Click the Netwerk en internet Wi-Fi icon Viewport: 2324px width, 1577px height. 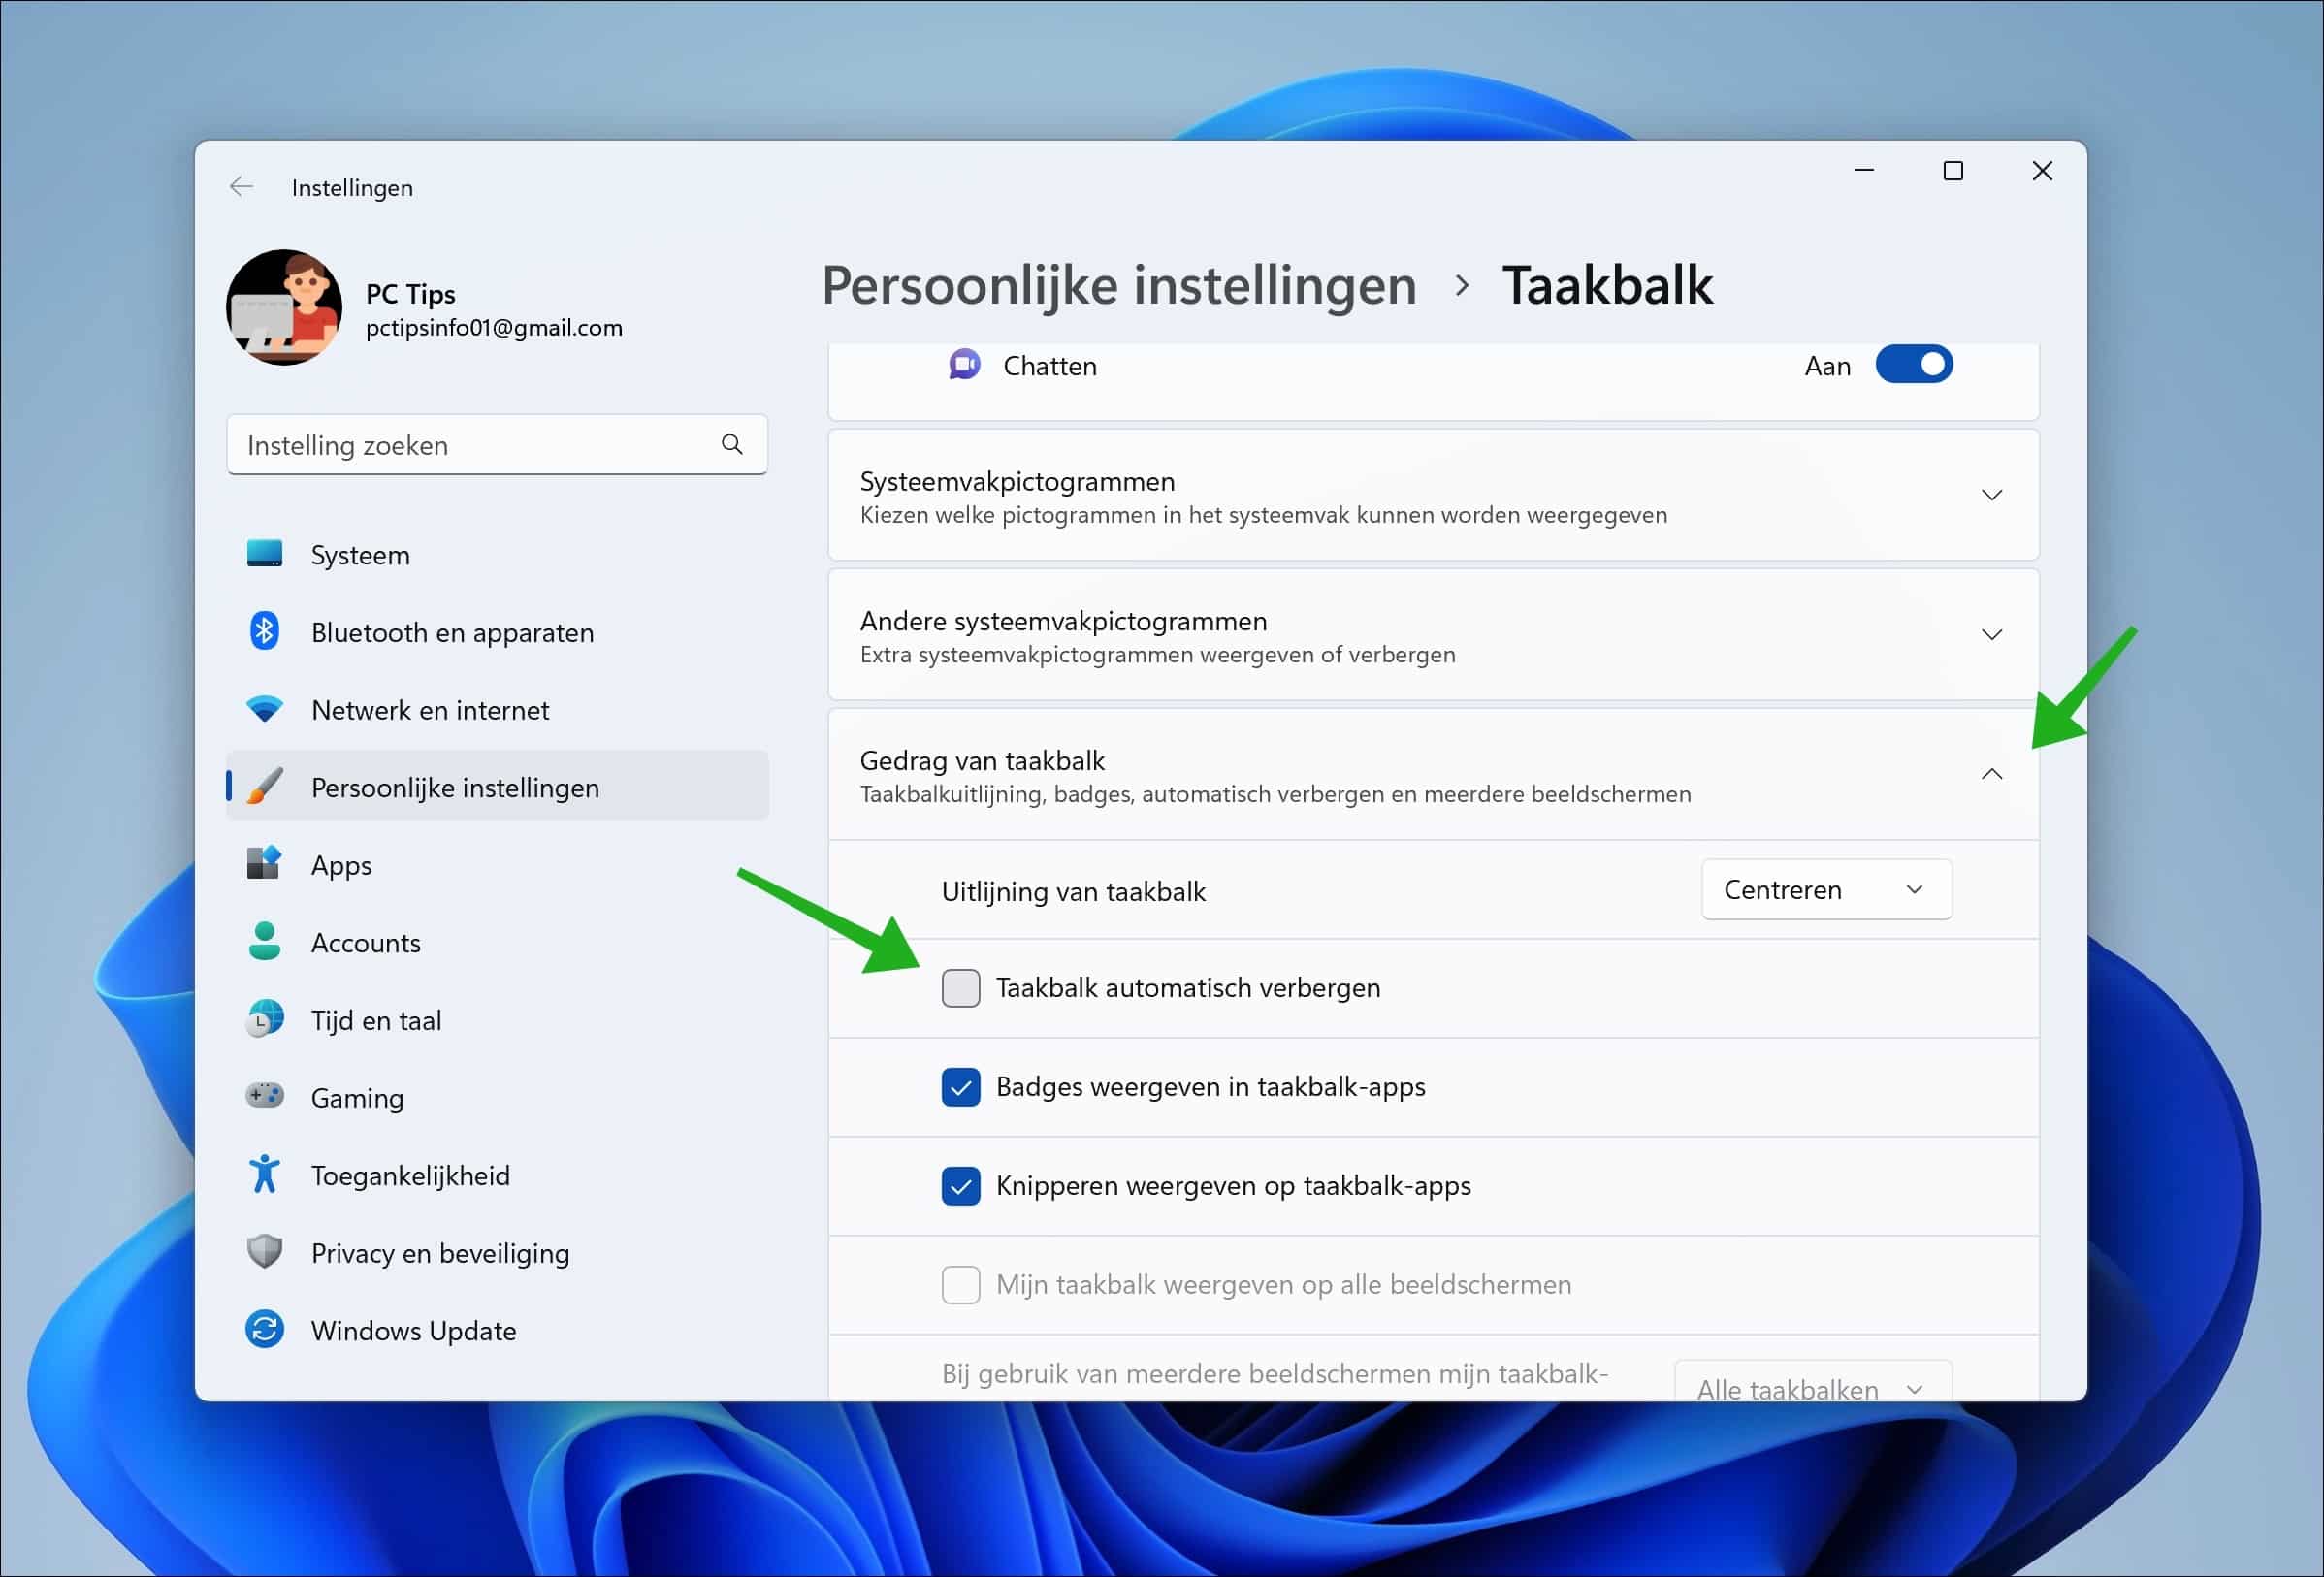tap(263, 709)
